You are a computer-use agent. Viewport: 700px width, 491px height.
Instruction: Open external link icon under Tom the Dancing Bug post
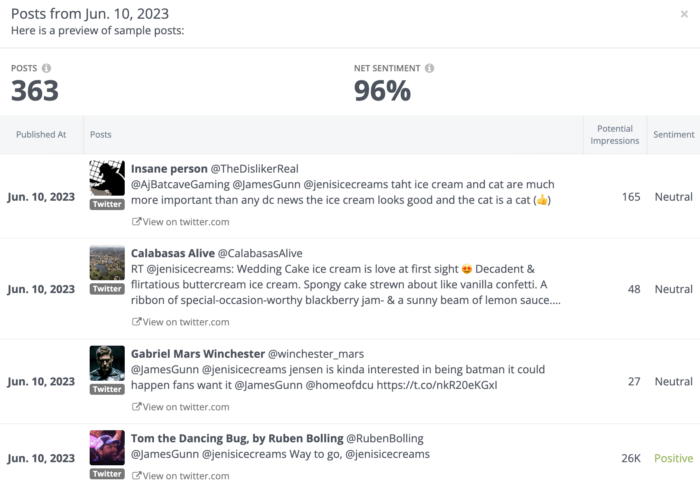click(136, 475)
